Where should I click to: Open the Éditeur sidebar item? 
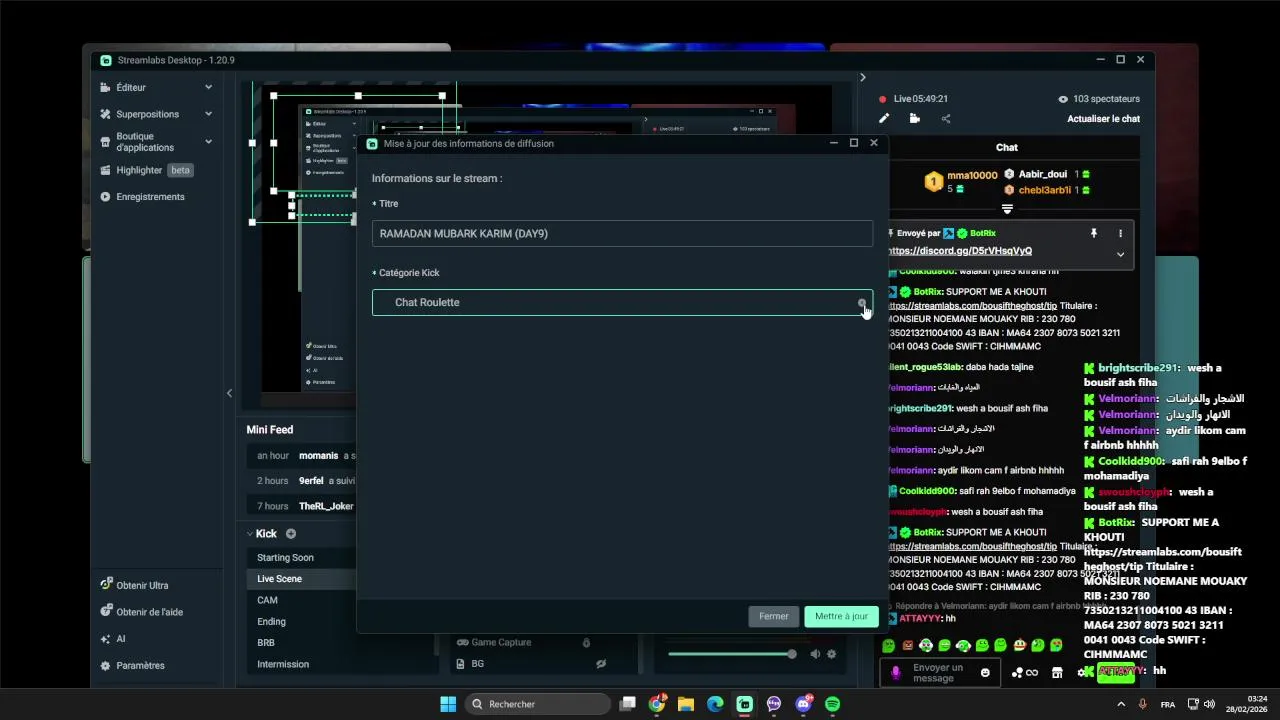(131, 87)
